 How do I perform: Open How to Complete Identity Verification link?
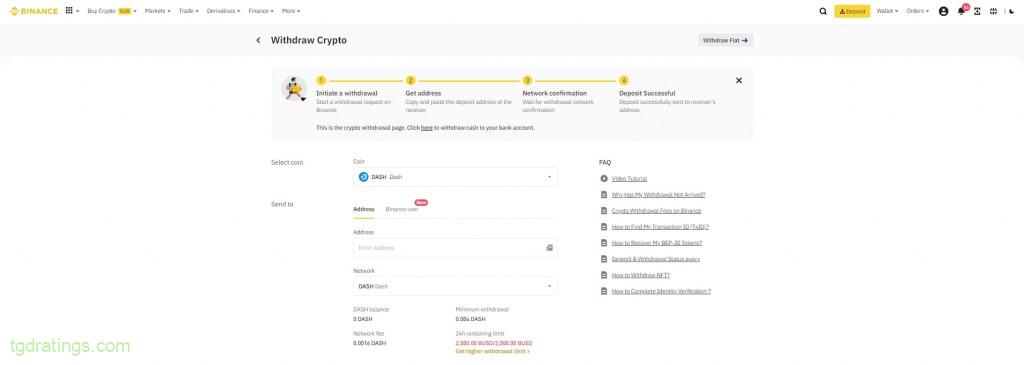[662, 291]
